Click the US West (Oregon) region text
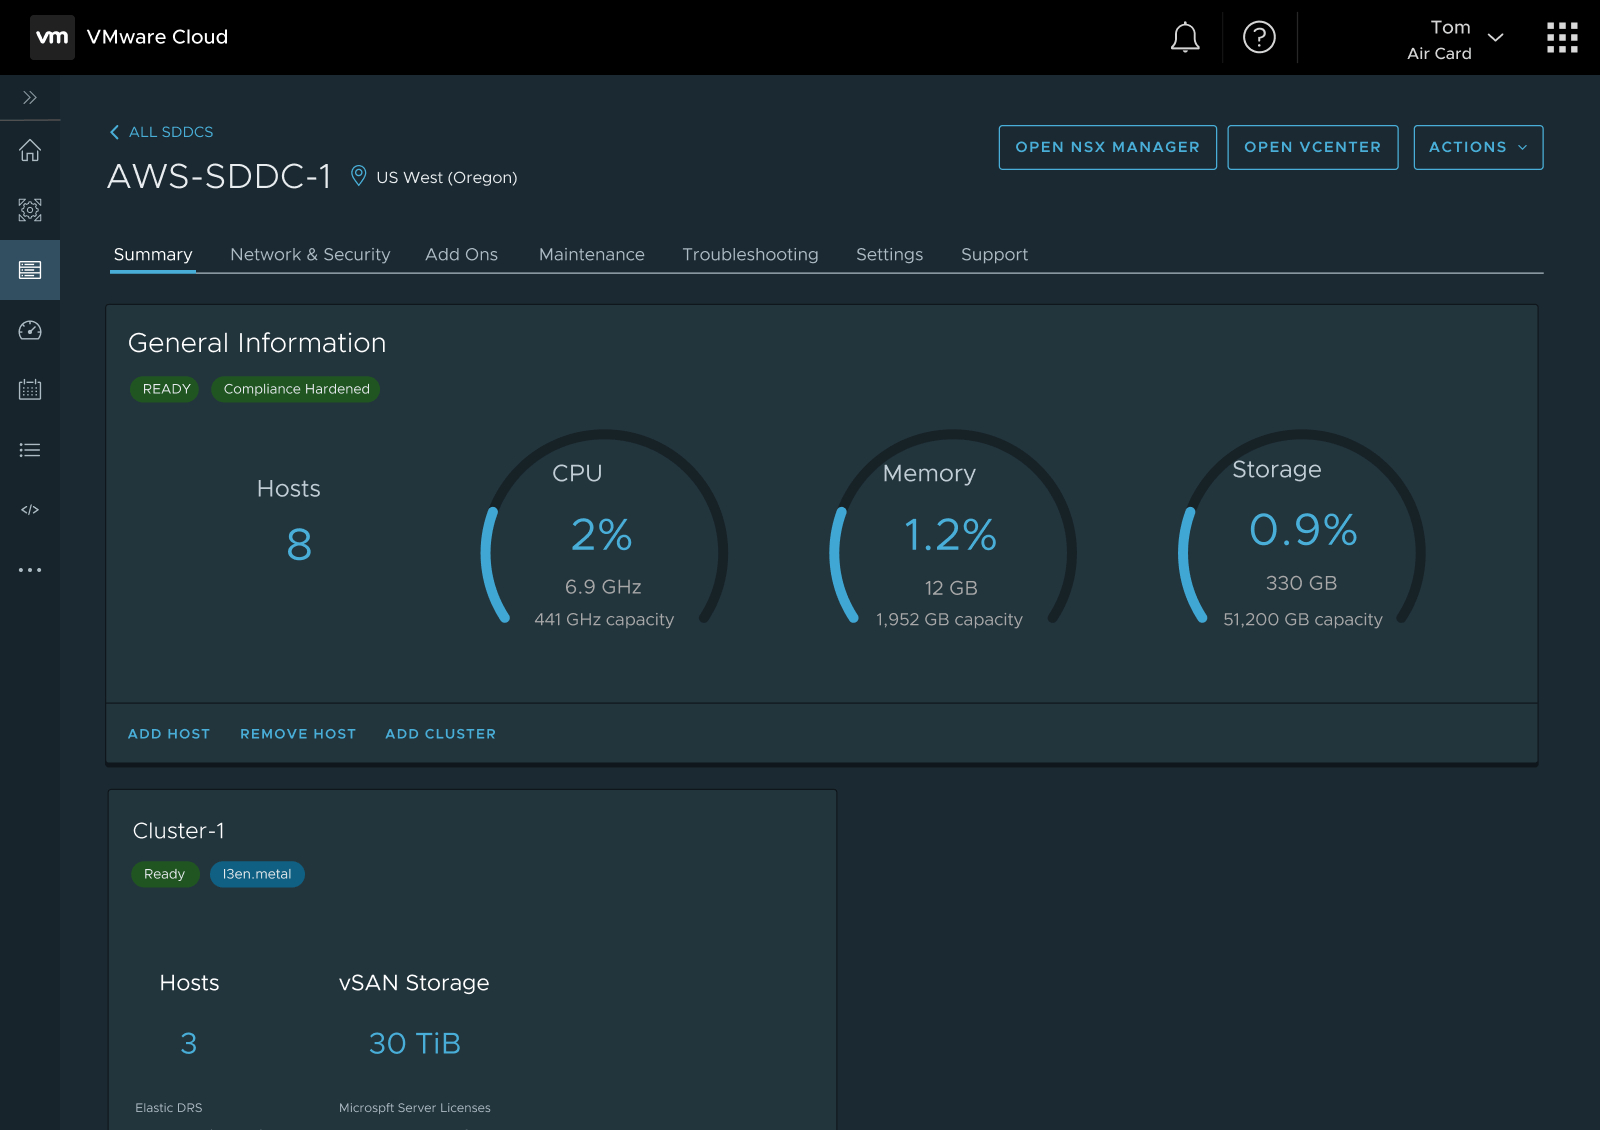This screenshot has height=1130, width=1600. (447, 177)
